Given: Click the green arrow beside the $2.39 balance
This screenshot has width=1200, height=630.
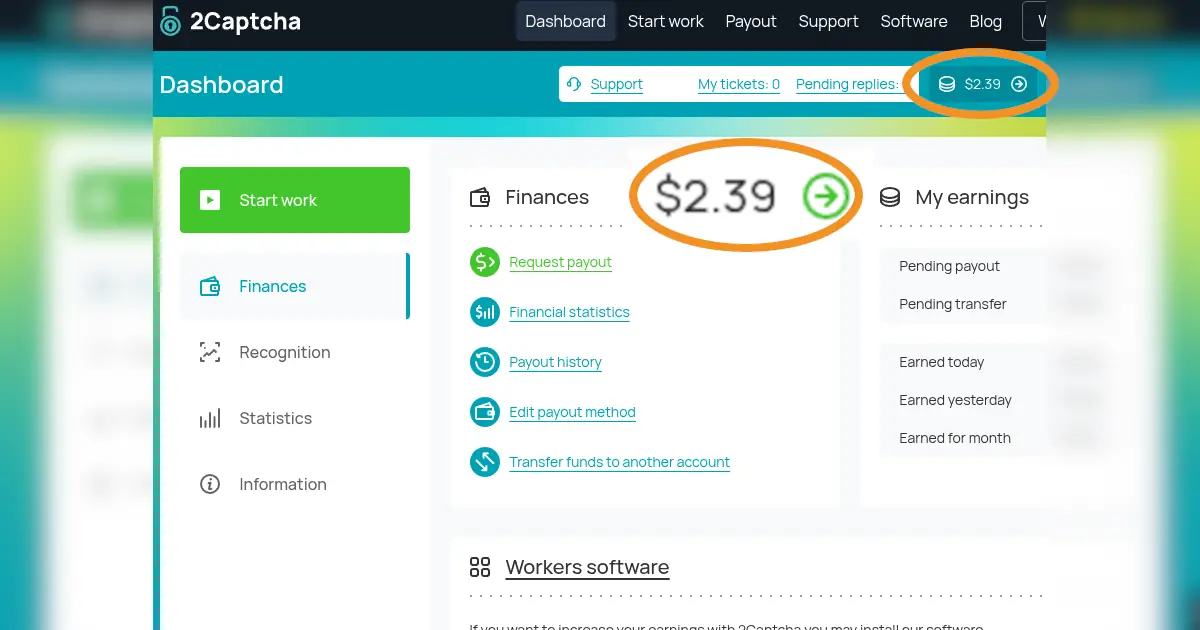Looking at the screenshot, I should [825, 197].
